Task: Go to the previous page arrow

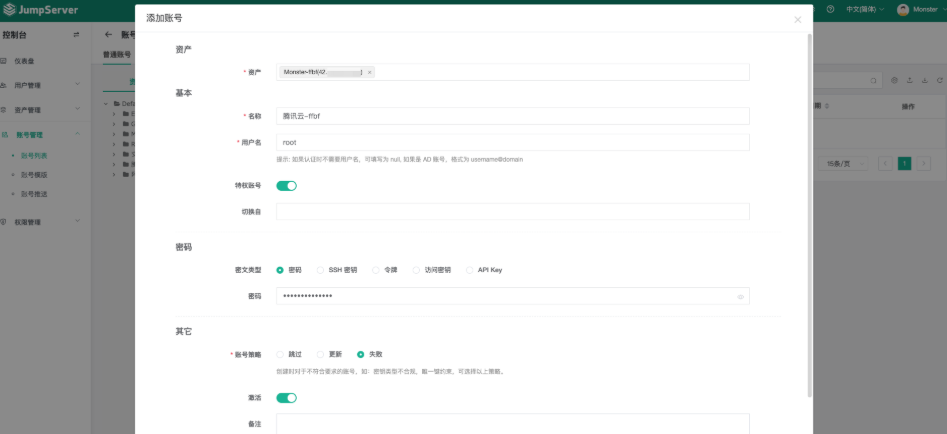Action: tap(885, 164)
